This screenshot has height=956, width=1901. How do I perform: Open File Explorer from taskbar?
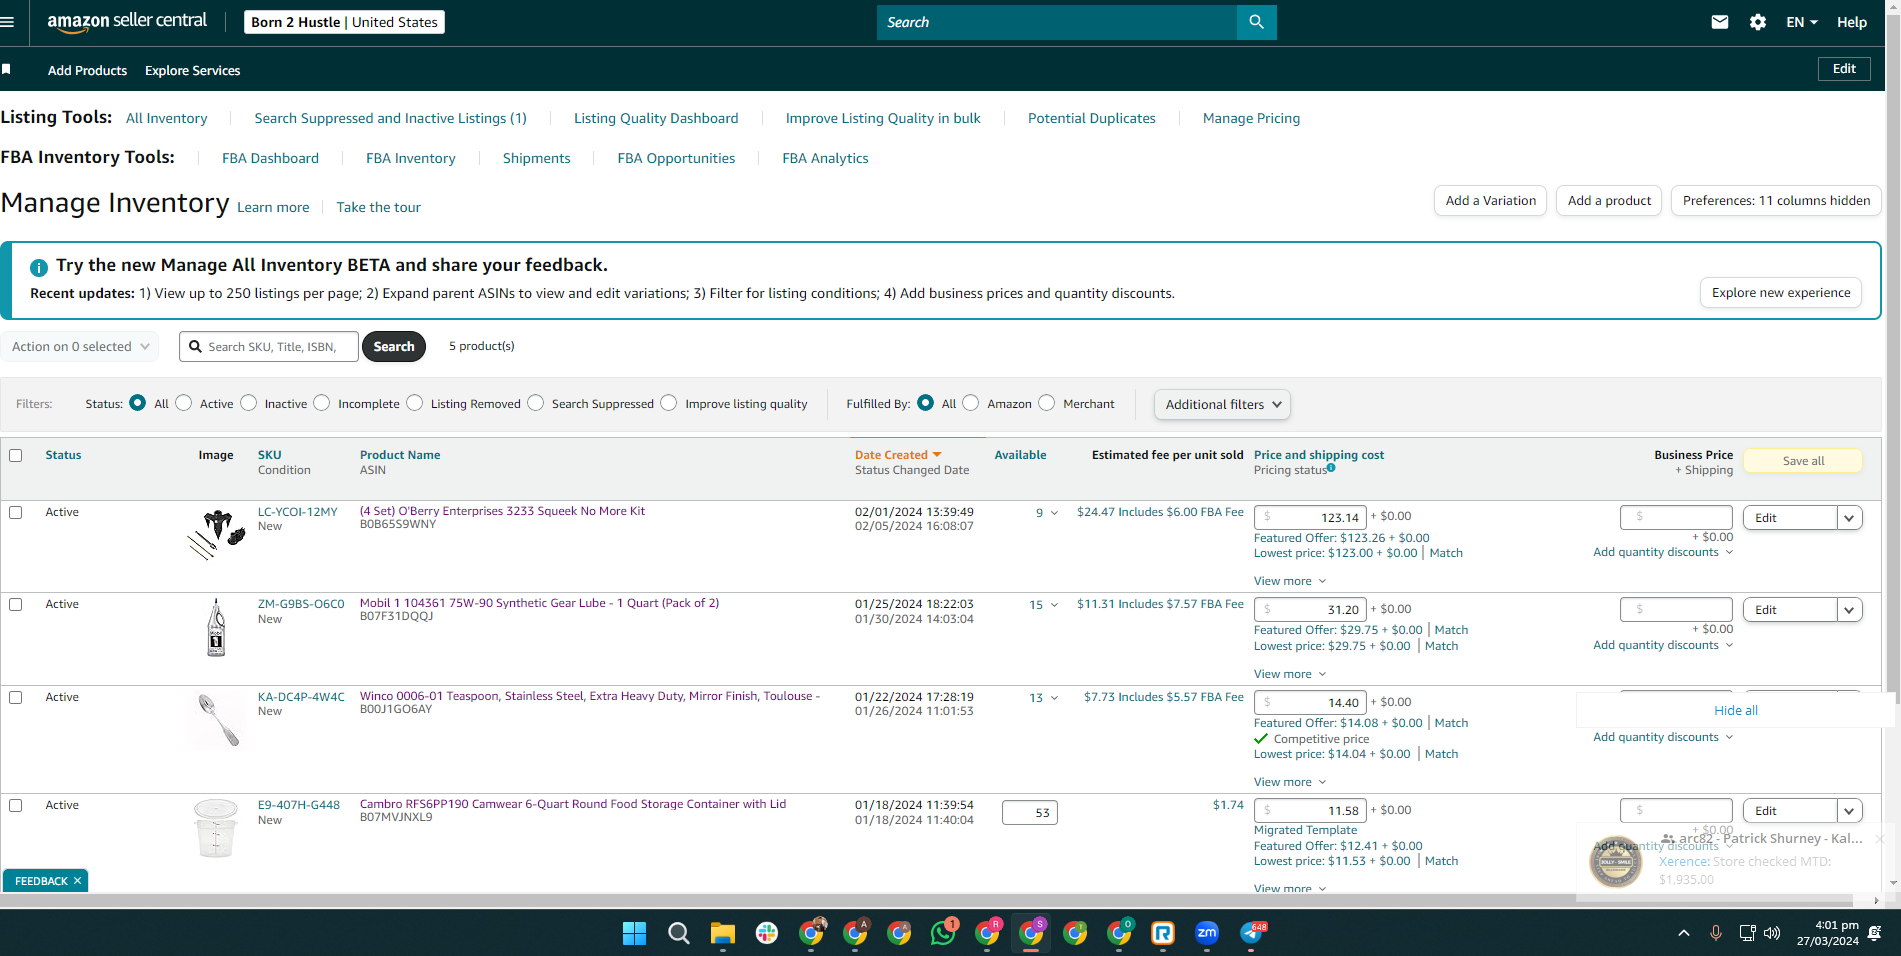(x=722, y=933)
